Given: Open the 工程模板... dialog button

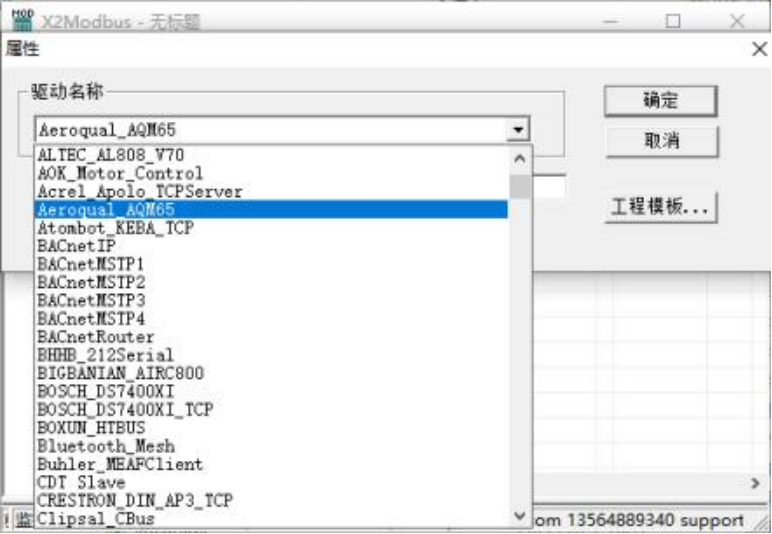Looking at the screenshot, I should 660,207.
